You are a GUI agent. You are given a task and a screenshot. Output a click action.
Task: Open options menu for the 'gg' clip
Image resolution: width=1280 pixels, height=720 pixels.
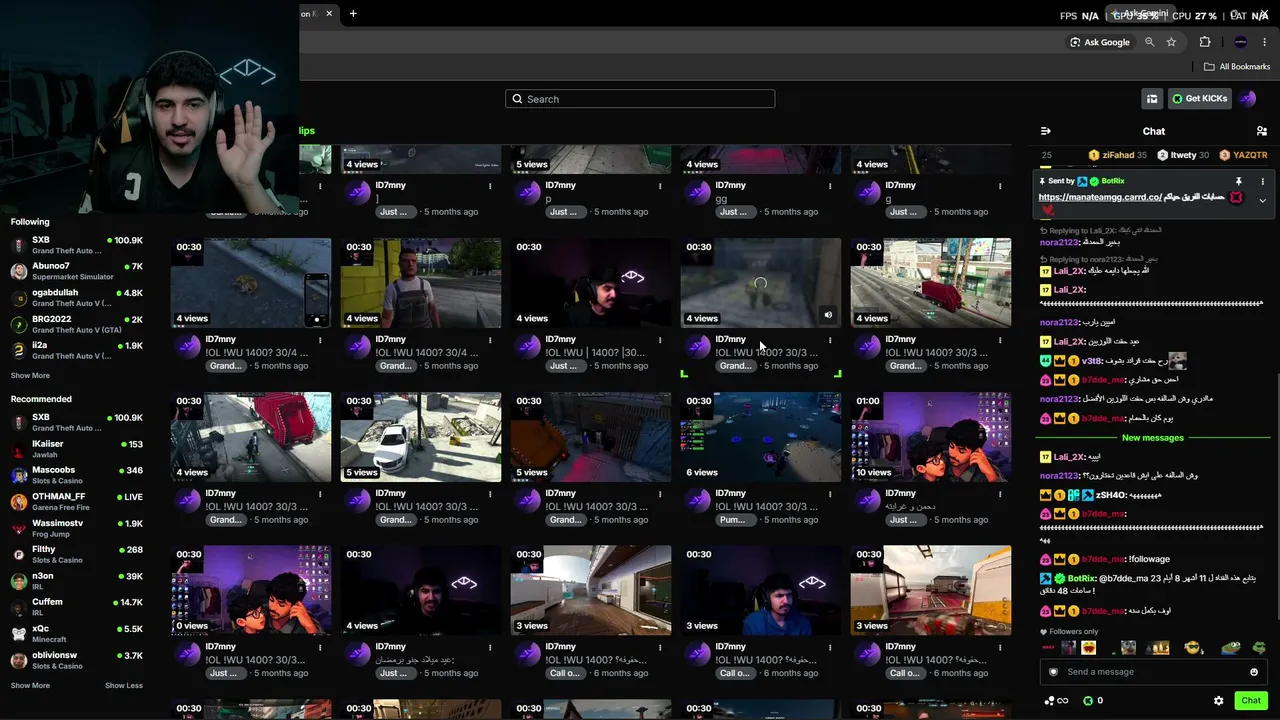(x=830, y=186)
